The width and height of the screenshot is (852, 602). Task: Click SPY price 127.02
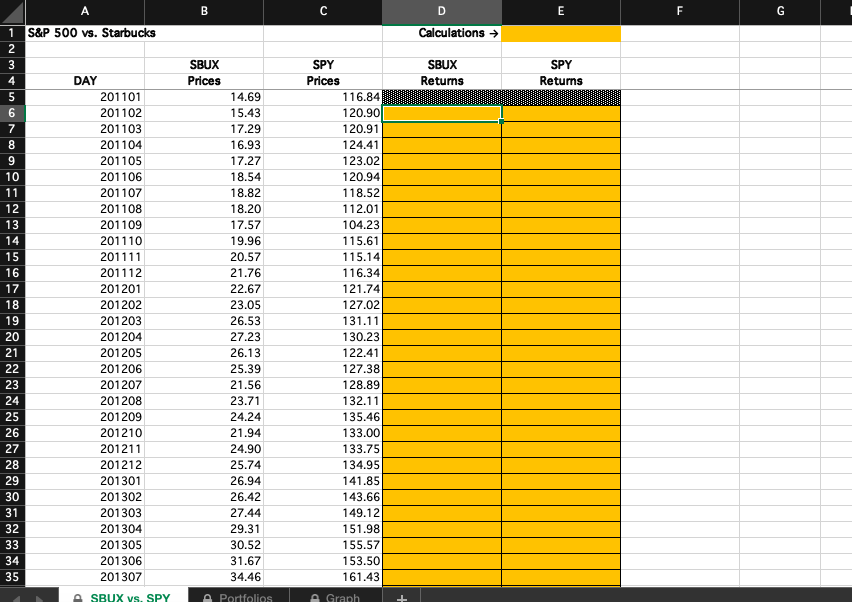(x=323, y=305)
